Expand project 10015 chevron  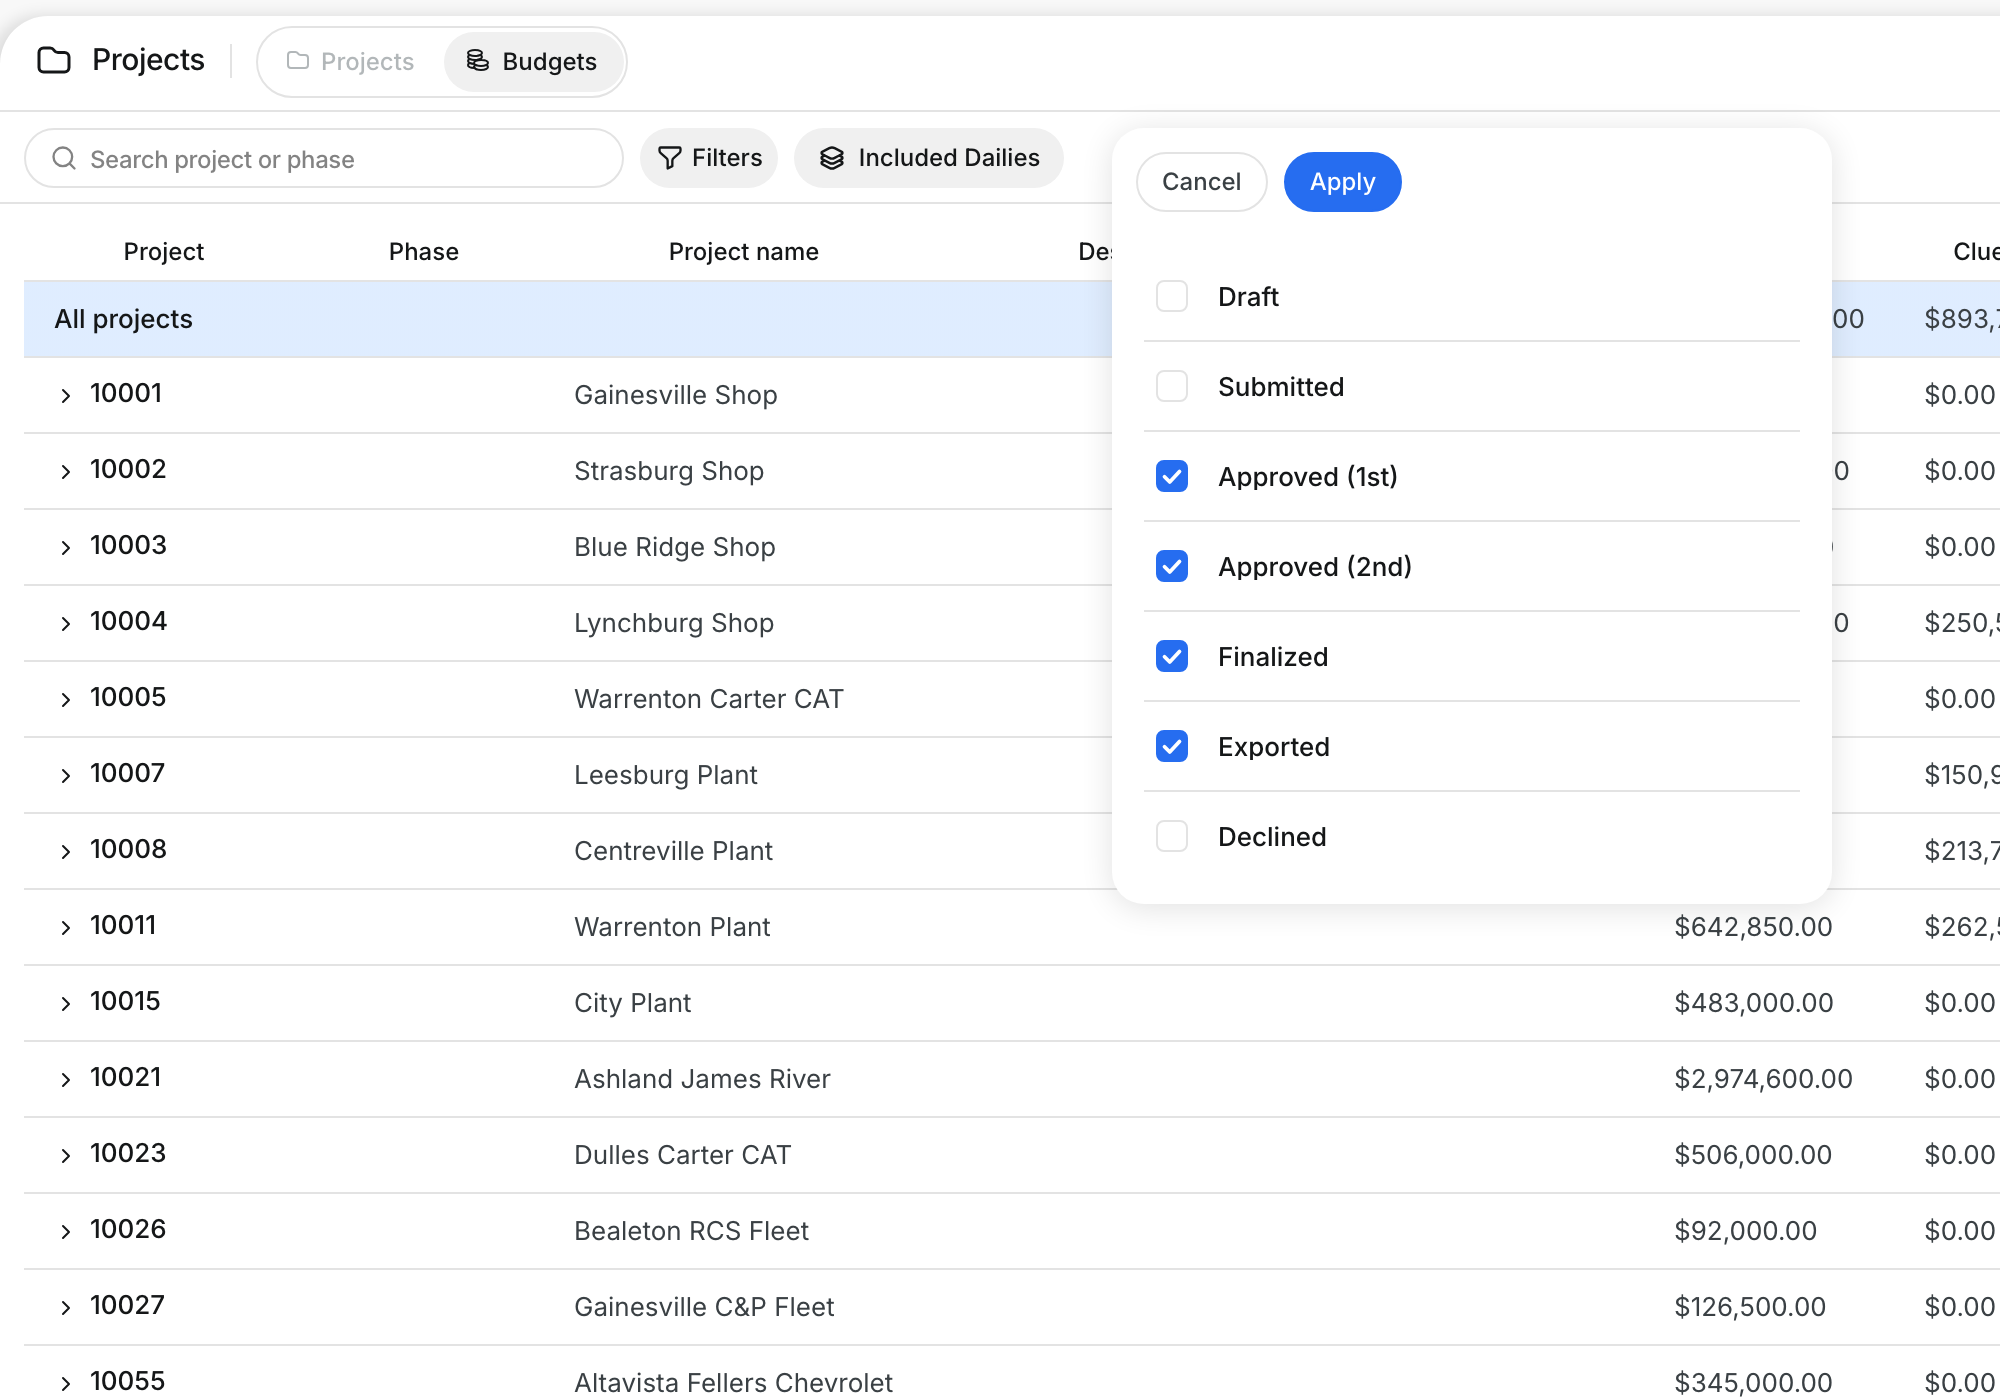[66, 1004]
